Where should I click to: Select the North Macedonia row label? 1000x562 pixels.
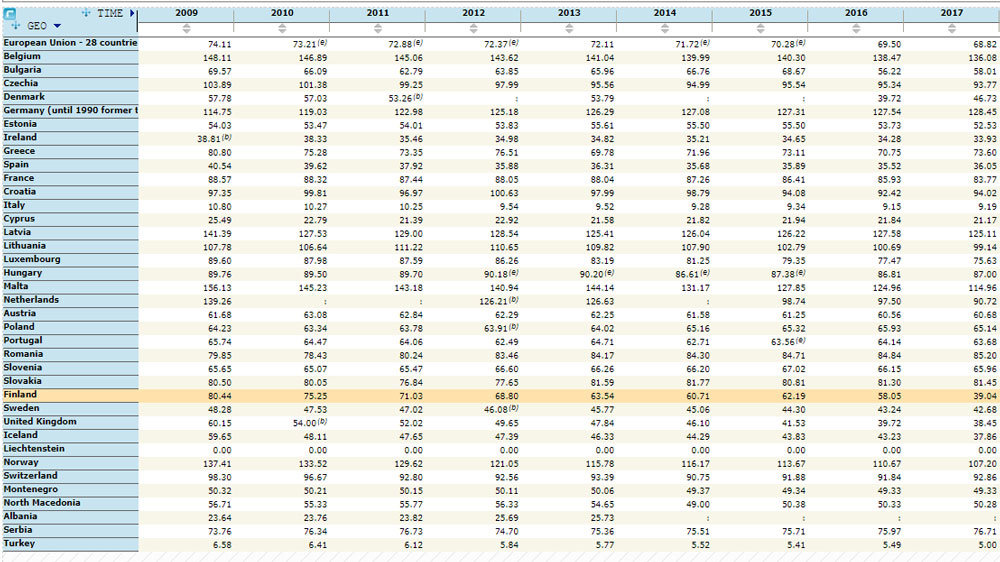(x=41, y=503)
